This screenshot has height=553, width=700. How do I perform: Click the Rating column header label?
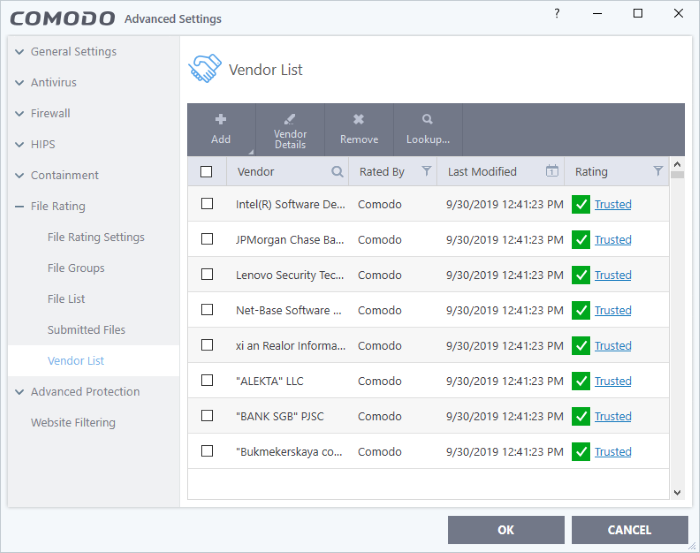coord(591,172)
